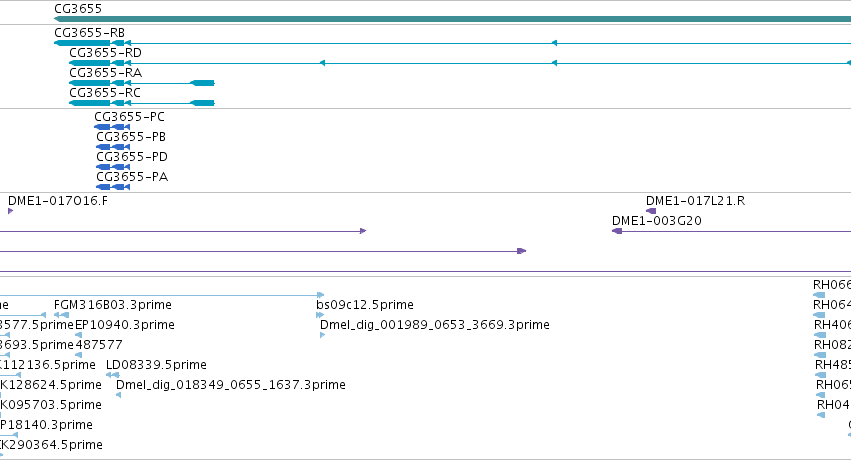Viewport: 851px width, 460px height.
Task: Open the CG3655-PC protein label
Action: [129, 117]
